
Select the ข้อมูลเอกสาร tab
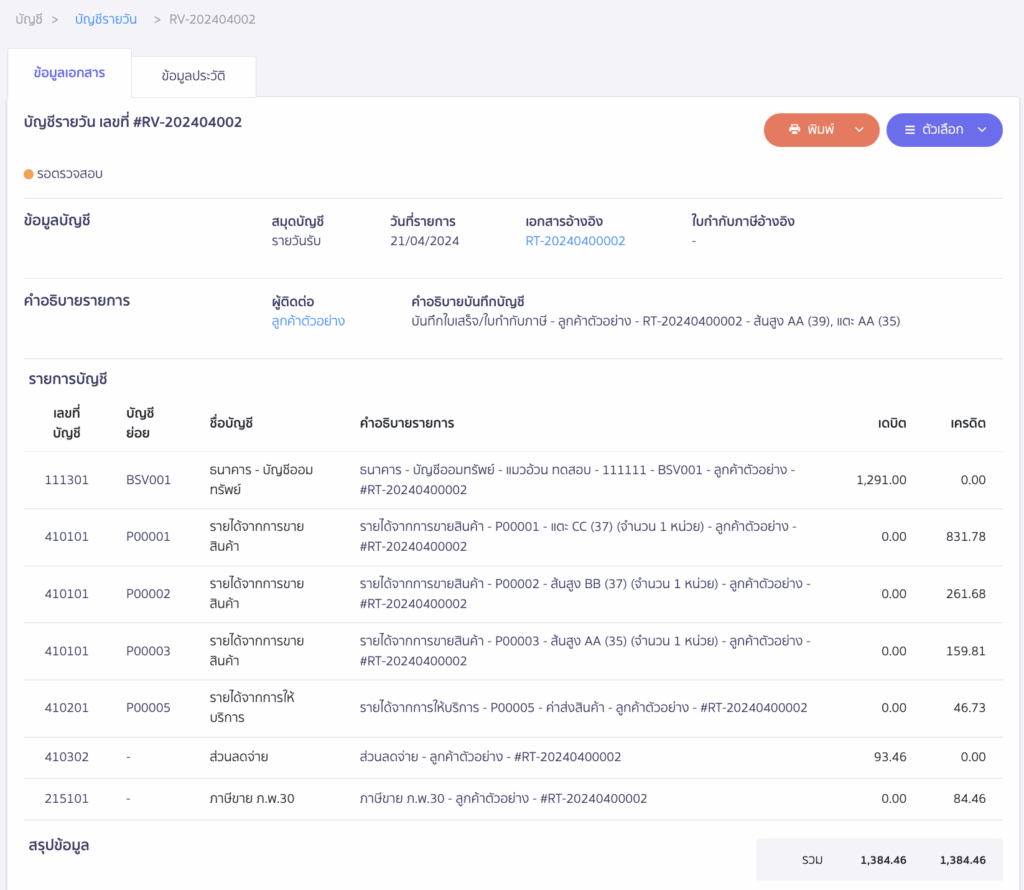(x=69, y=73)
